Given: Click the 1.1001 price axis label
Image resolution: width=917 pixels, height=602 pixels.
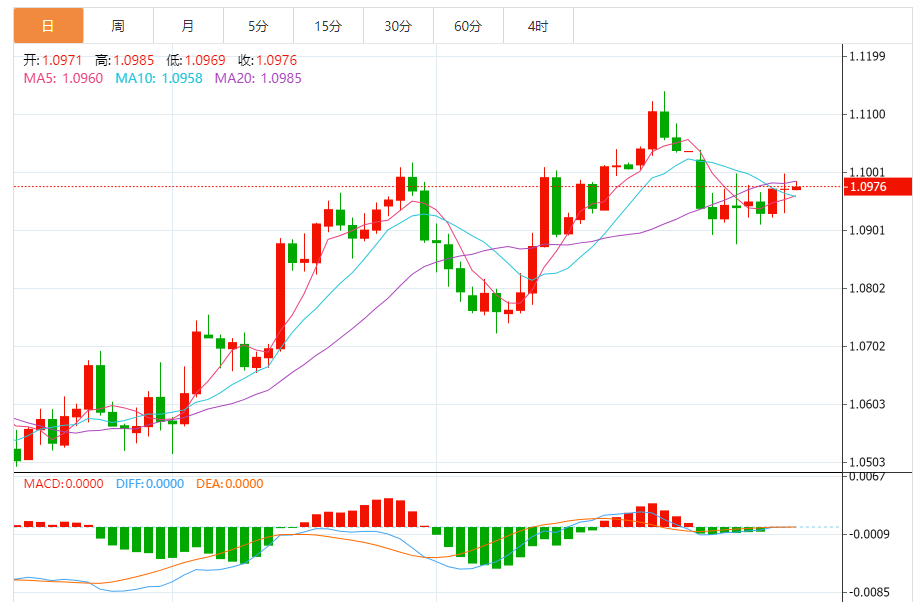Looking at the screenshot, I should [867, 172].
